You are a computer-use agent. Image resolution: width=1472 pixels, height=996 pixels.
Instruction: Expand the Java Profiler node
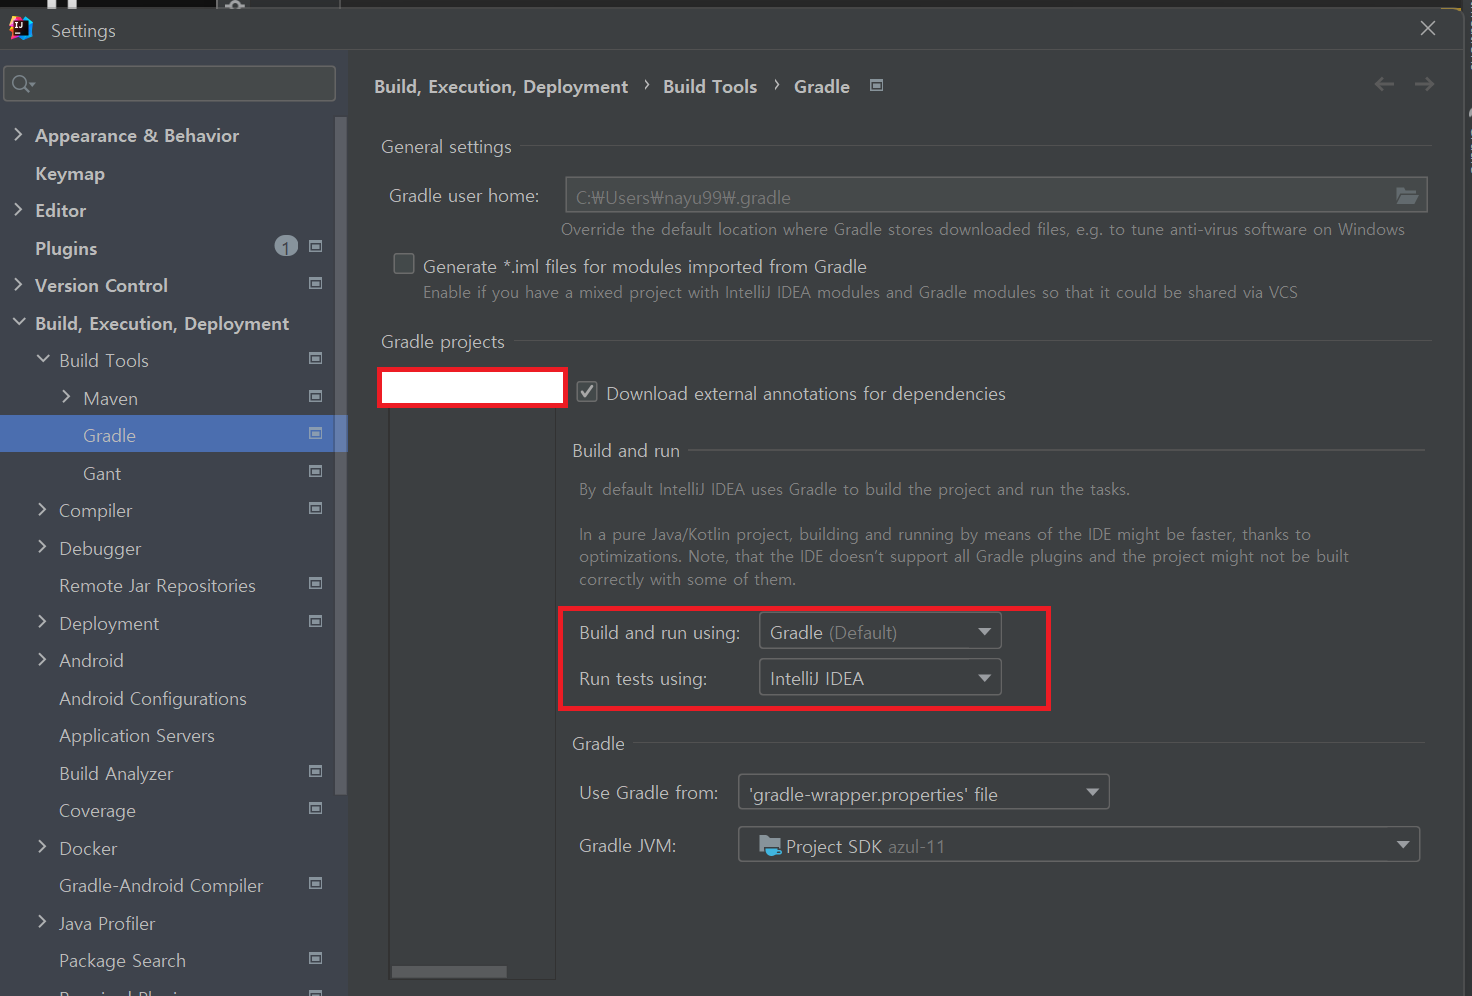[x=42, y=922]
